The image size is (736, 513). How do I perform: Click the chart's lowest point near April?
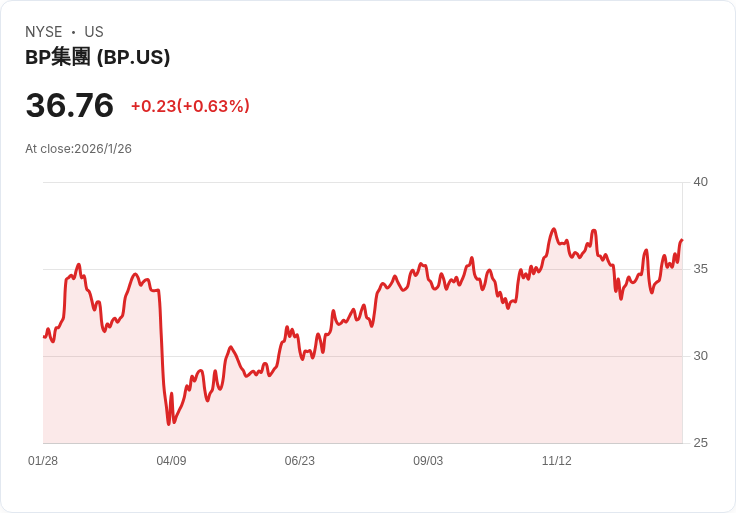[x=169, y=424]
